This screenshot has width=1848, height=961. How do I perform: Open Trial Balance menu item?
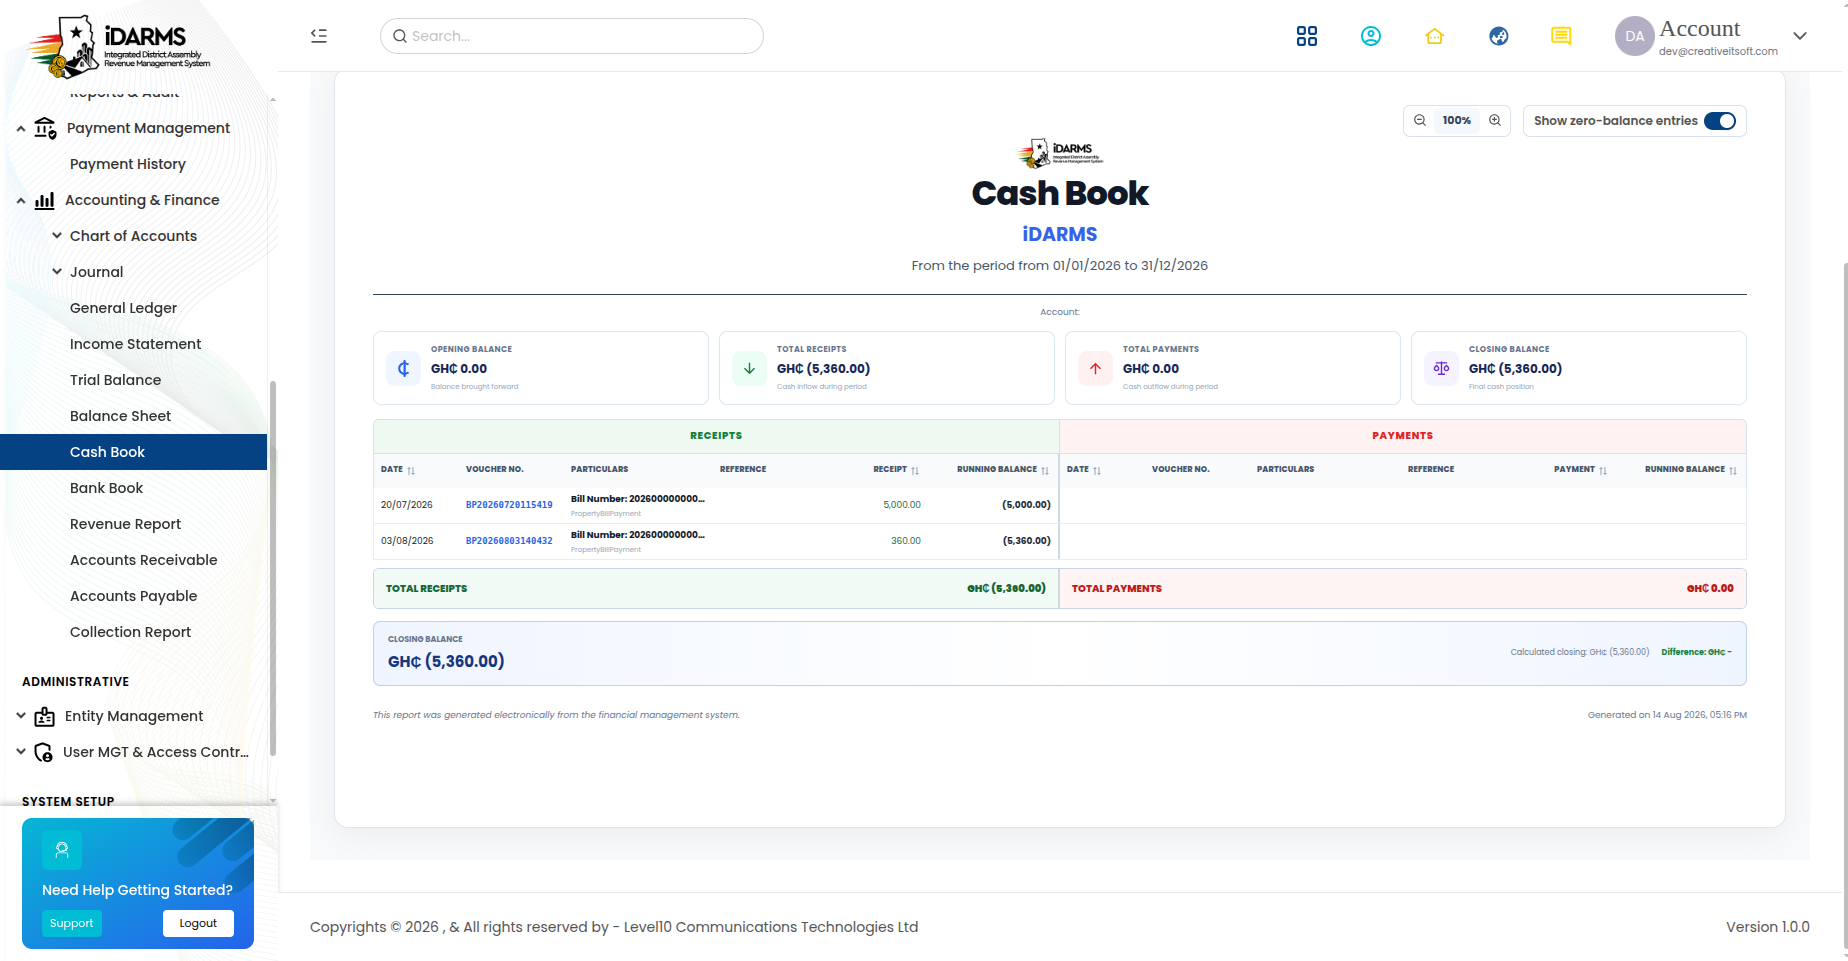click(x=115, y=380)
